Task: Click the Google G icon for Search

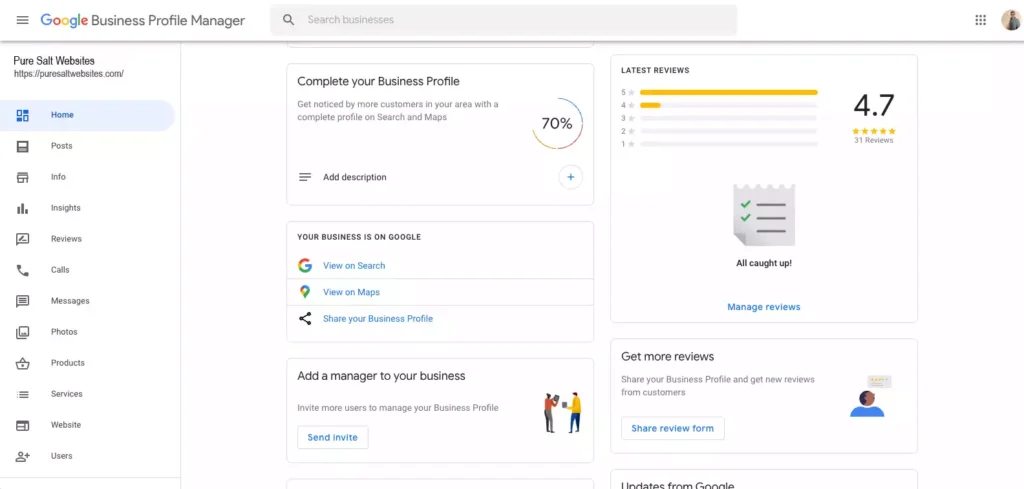Action: (305, 266)
